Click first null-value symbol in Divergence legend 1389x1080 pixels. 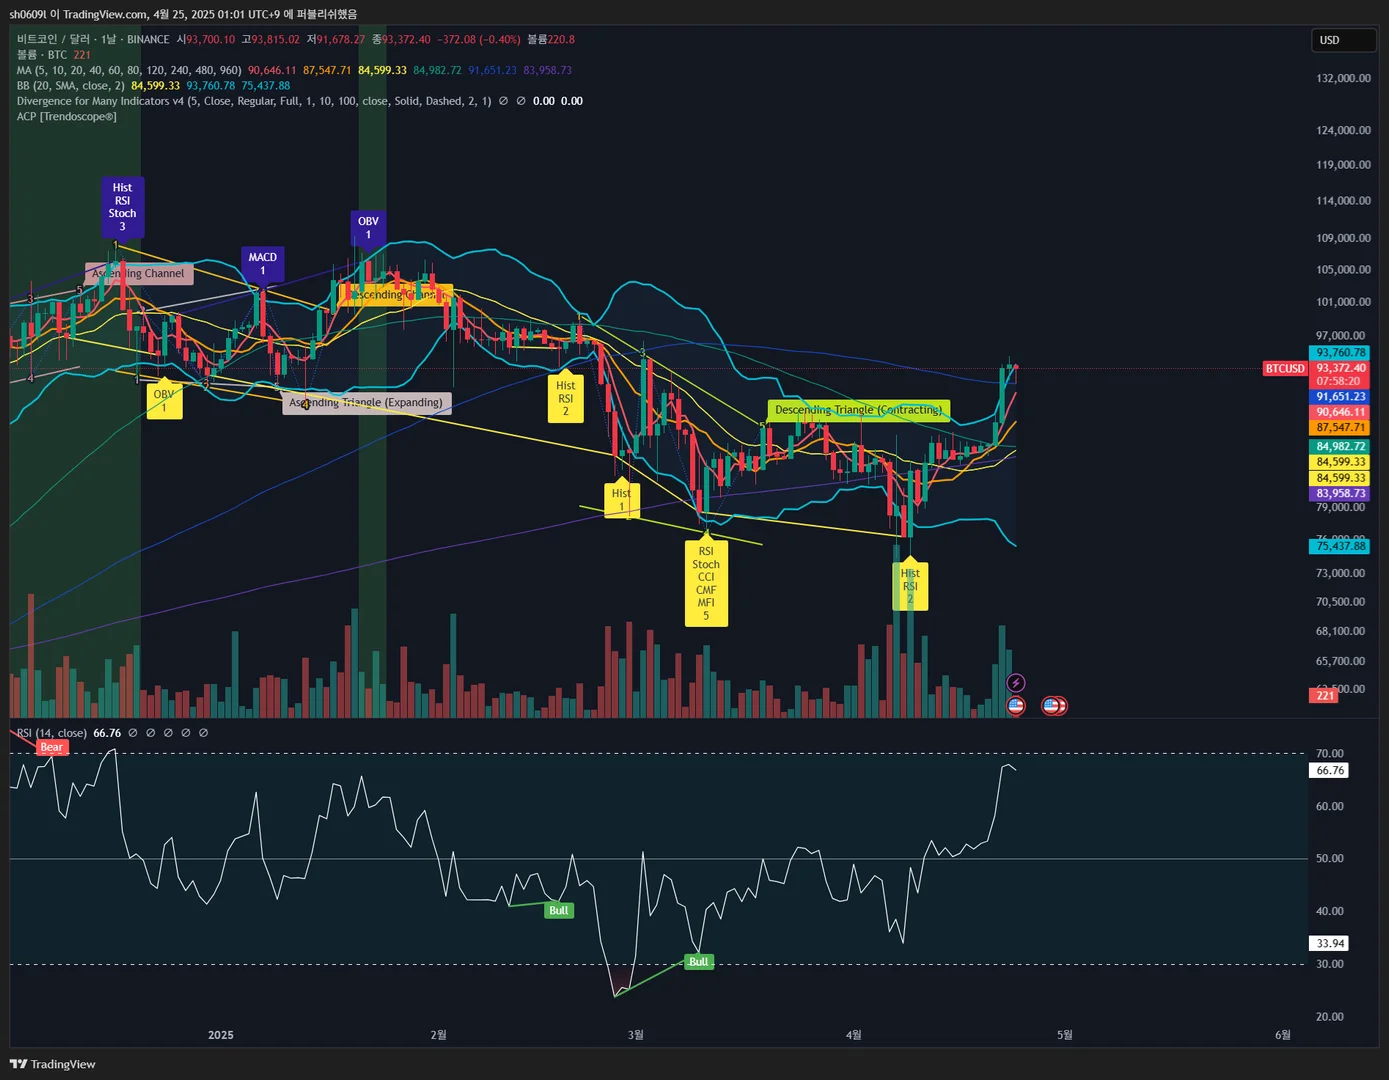pyautogui.click(x=503, y=101)
